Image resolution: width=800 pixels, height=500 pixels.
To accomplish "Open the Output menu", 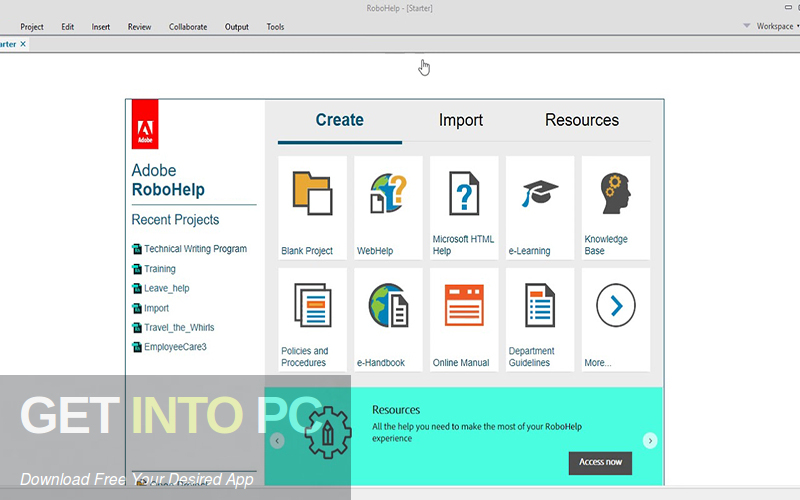I will tap(237, 27).
